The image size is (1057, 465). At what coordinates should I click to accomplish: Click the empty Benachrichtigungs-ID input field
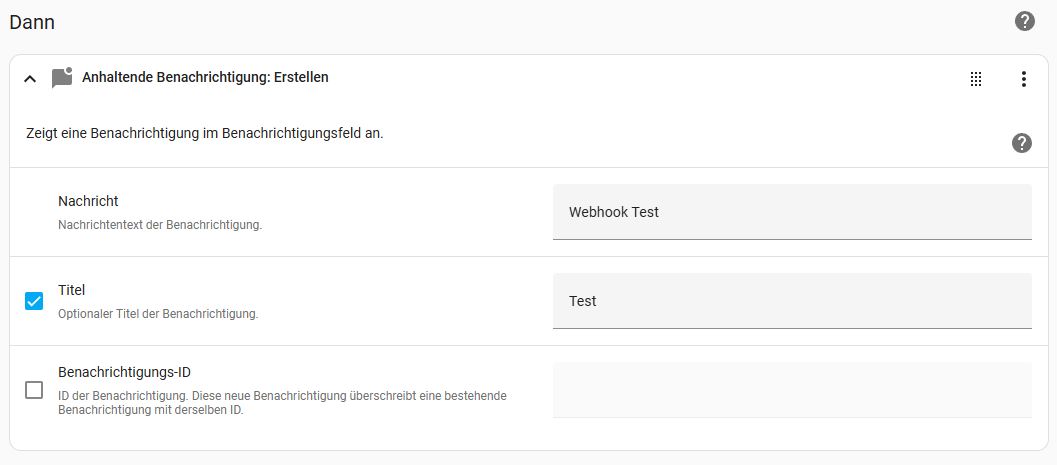(792, 390)
